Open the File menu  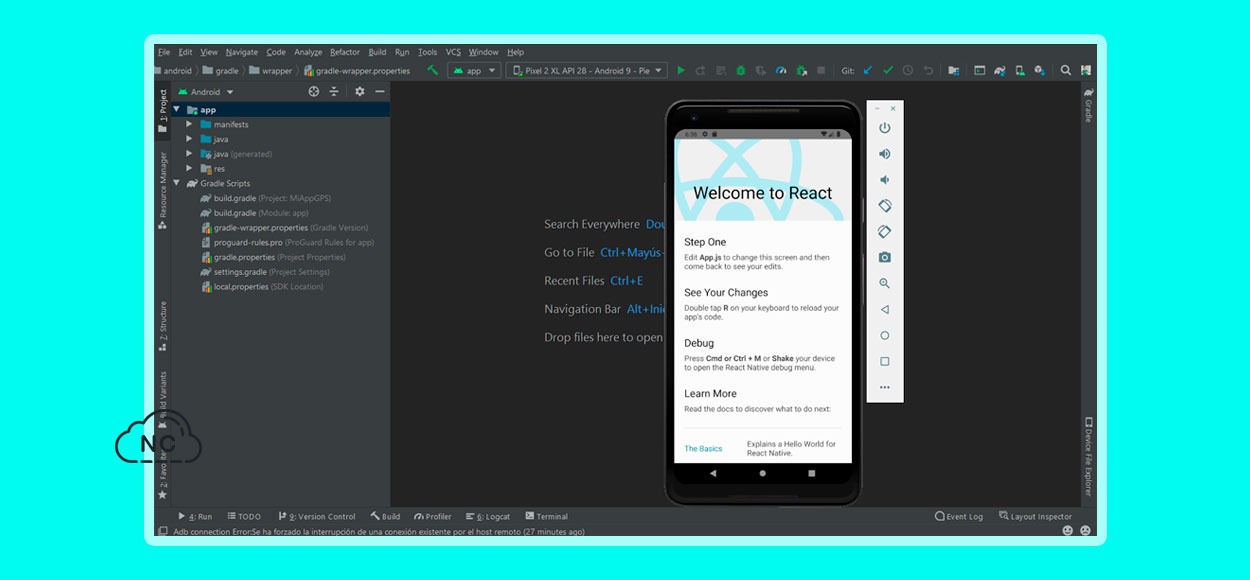163,52
